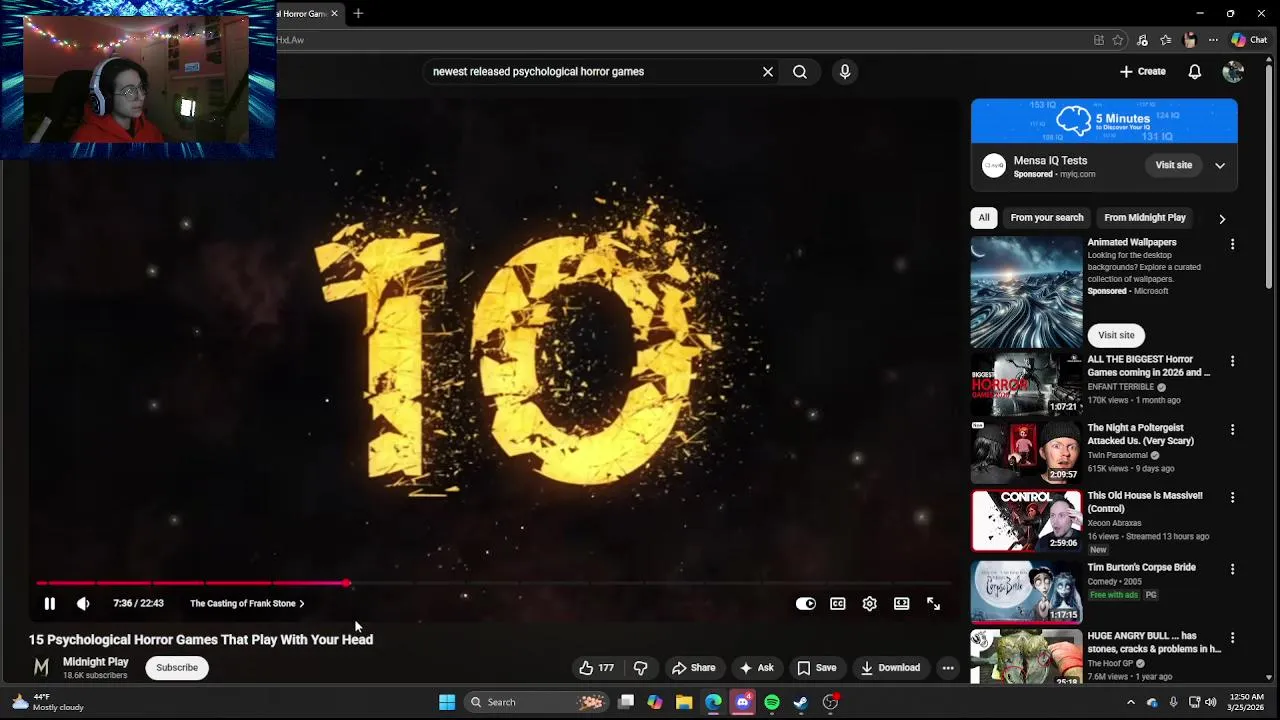Open File Explorer from the taskbar
This screenshot has height=720, width=1280.
(x=684, y=702)
